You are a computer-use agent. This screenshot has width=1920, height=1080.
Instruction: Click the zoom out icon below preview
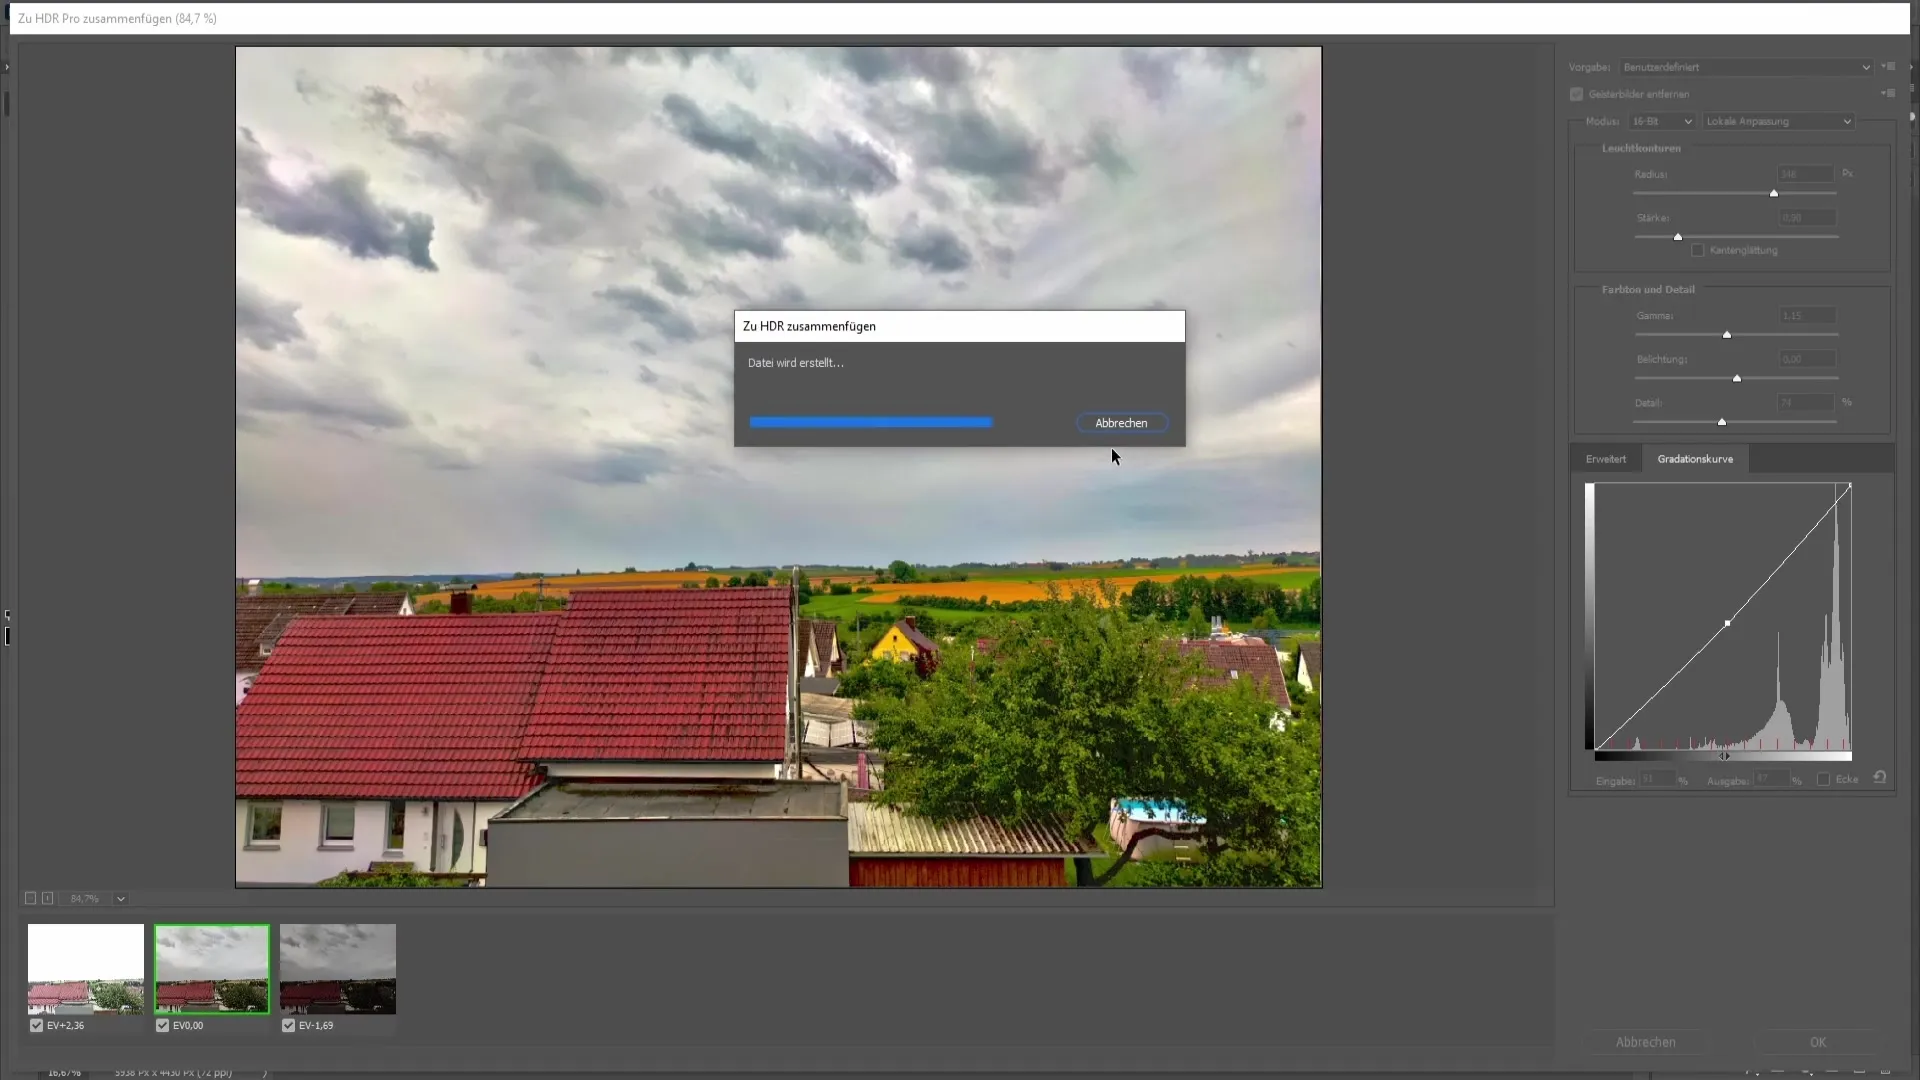(30, 898)
